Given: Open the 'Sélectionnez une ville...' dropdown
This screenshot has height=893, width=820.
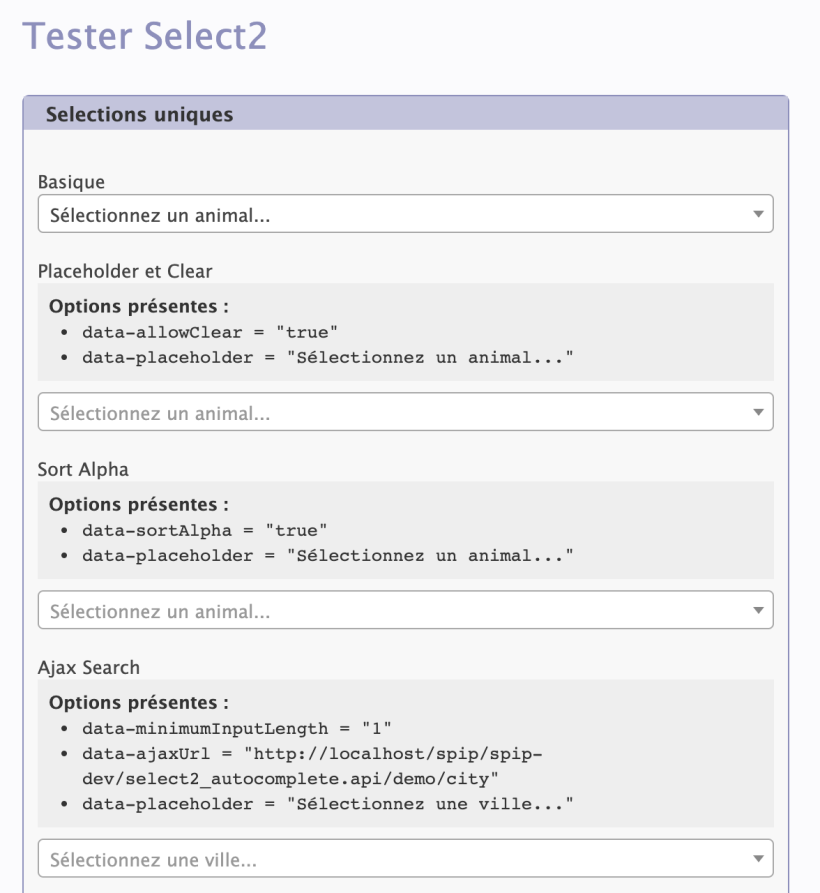Looking at the screenshot, I should tap(405, 858).
